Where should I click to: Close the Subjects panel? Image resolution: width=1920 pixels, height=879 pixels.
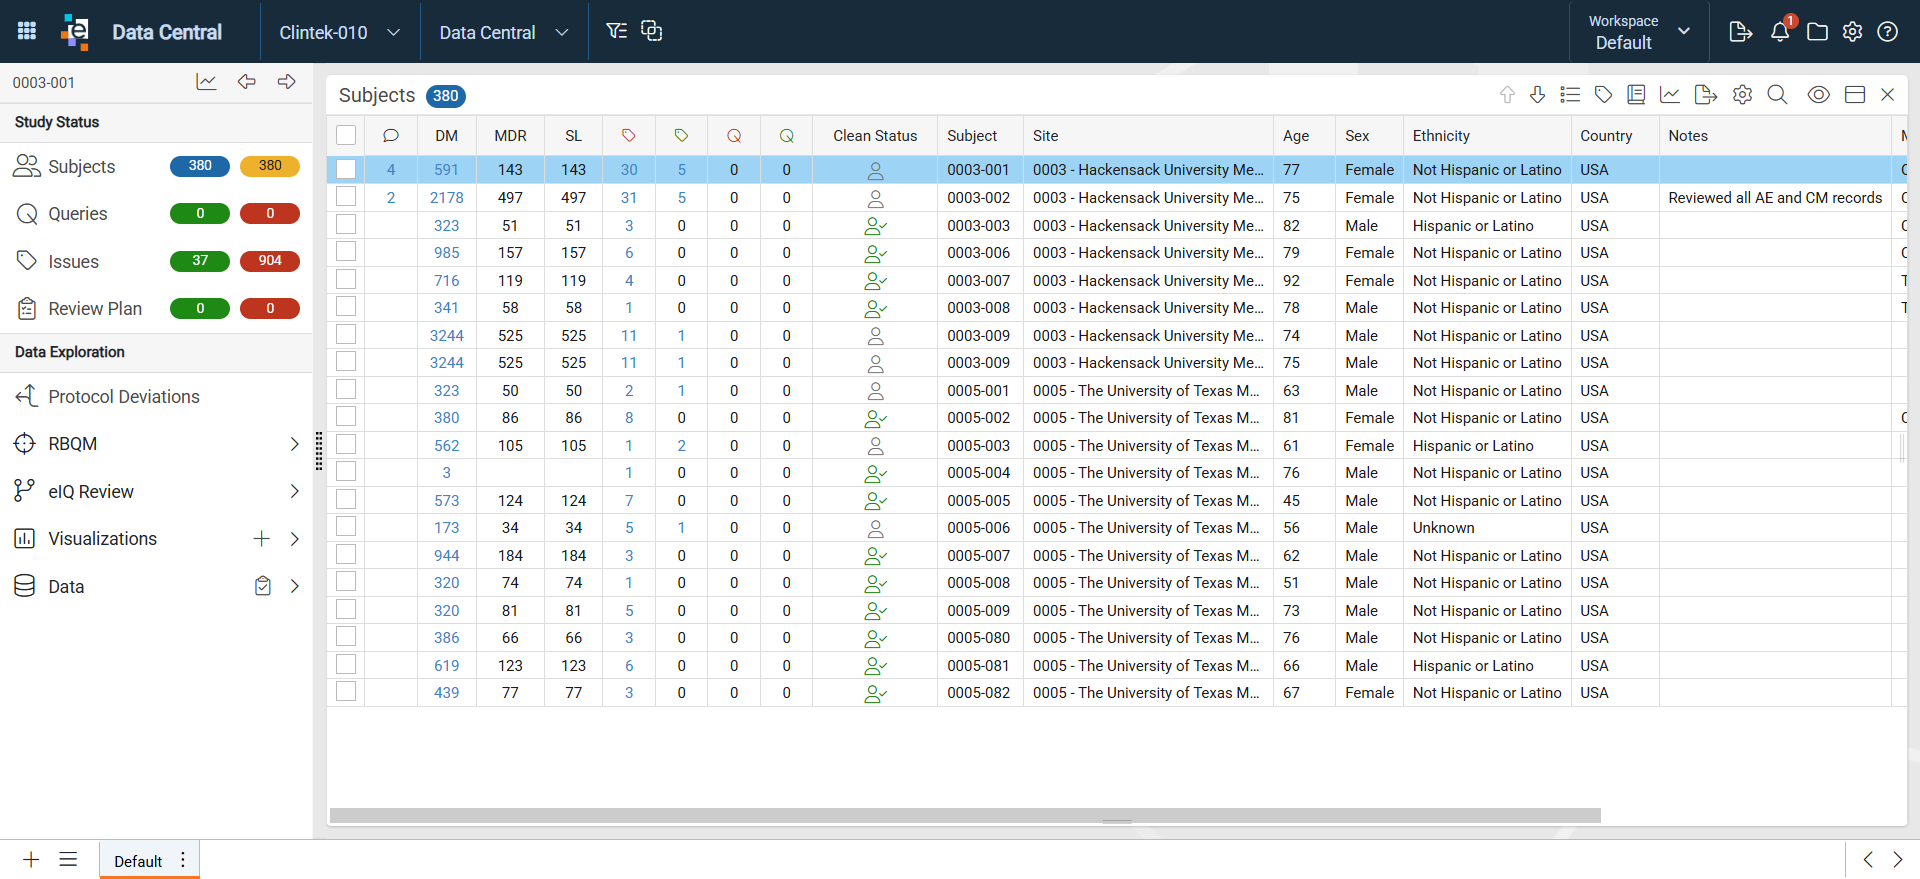click(1888, 95)
